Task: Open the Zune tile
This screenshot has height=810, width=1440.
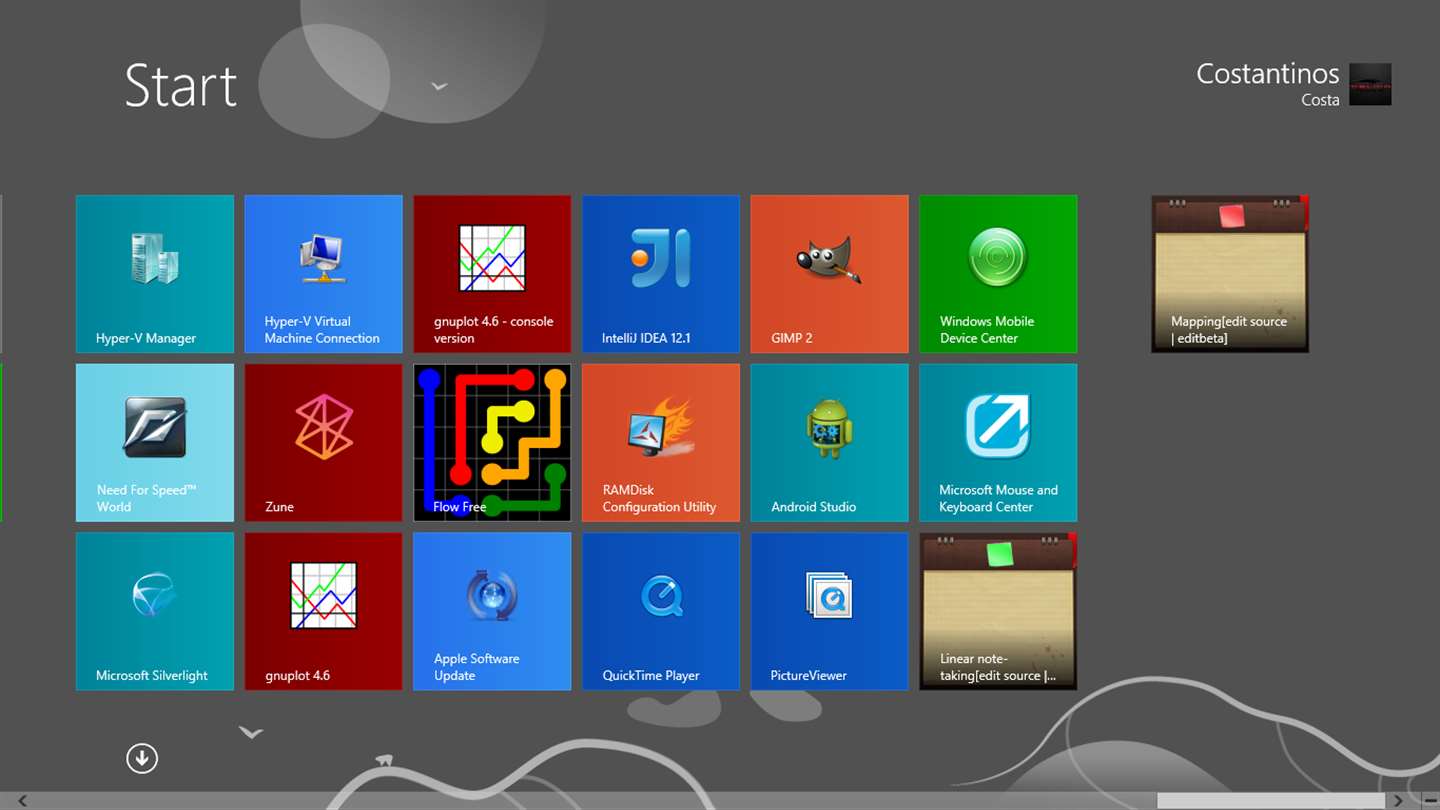Action: (324, 443)
